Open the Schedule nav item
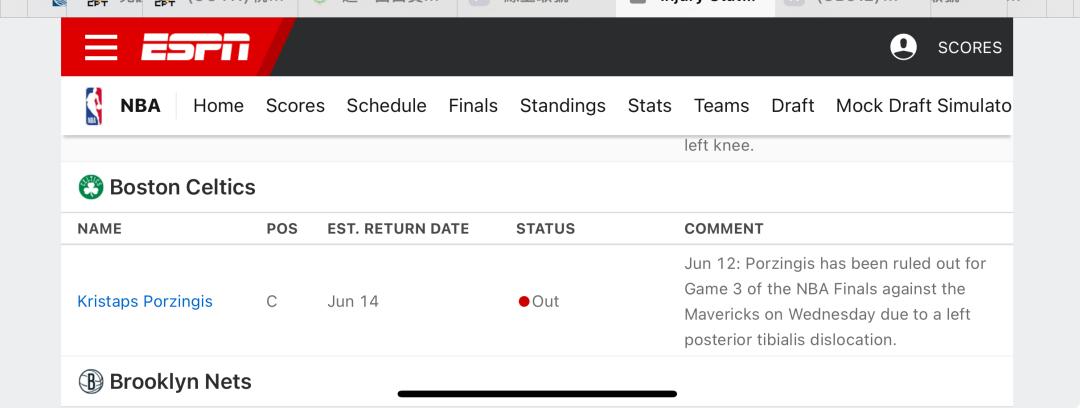The height and width of the screenshot is (408, 1080). 386,105
